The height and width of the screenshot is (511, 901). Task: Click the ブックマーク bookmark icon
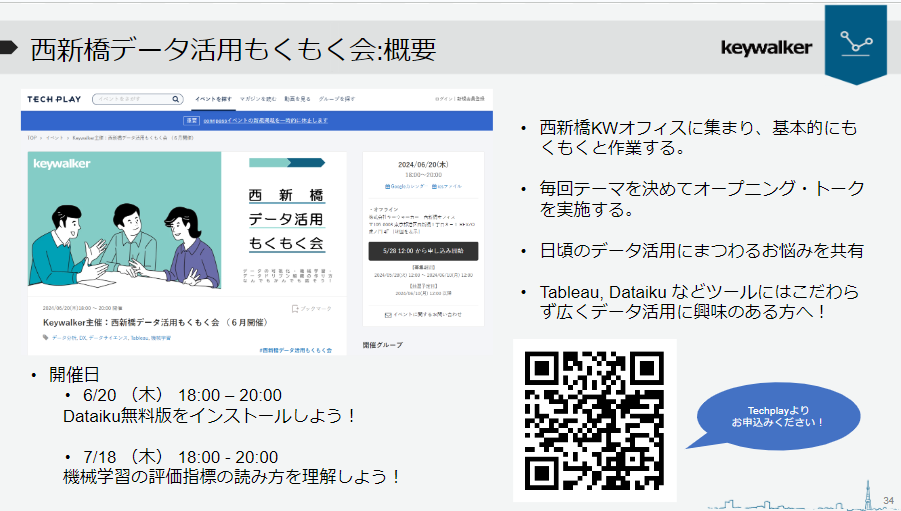pos(295,309)
